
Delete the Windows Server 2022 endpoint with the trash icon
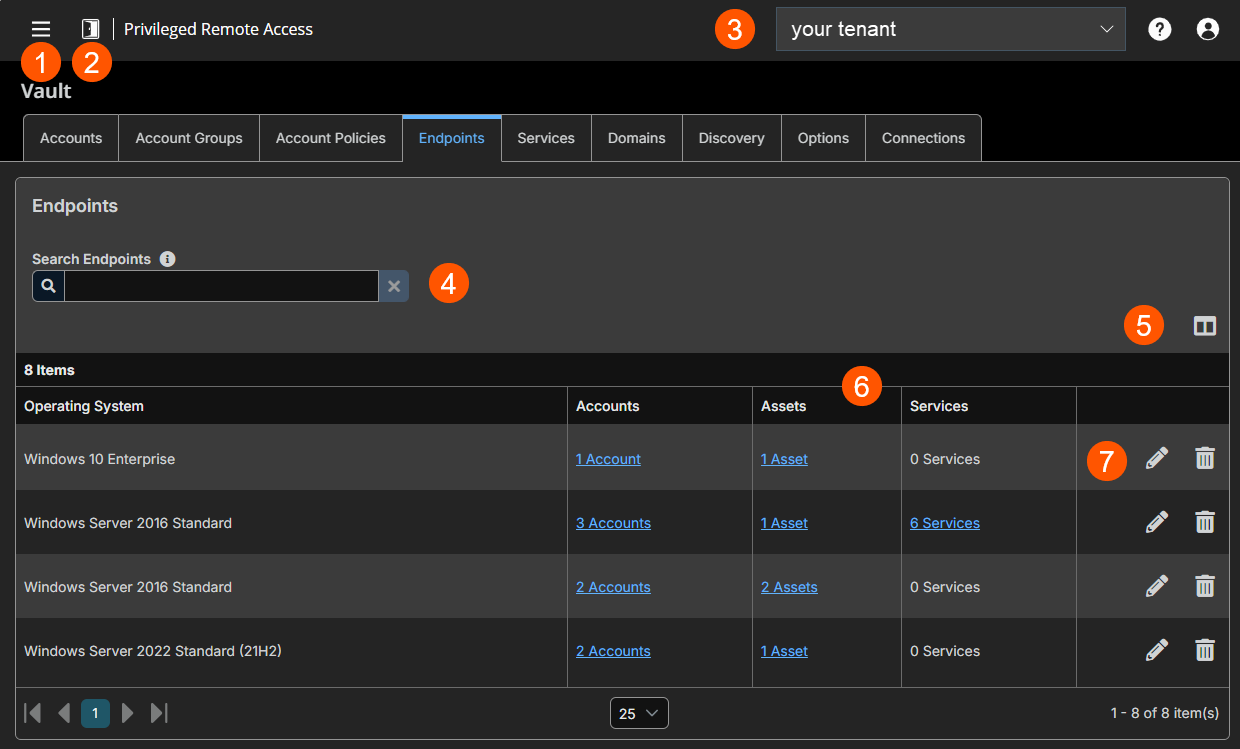pyautogui.click(x=1204, y=650)
